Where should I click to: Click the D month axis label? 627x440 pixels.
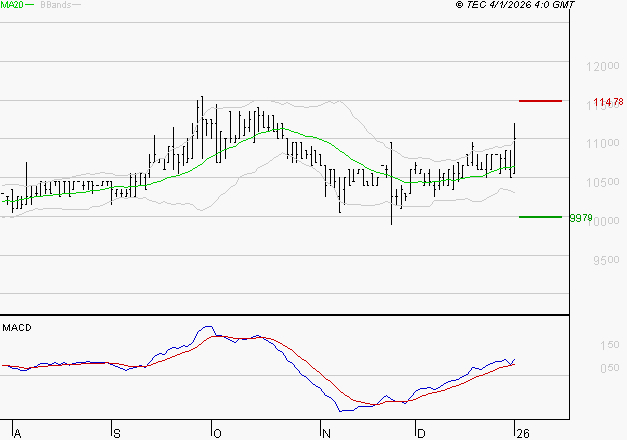pos(421,434)
